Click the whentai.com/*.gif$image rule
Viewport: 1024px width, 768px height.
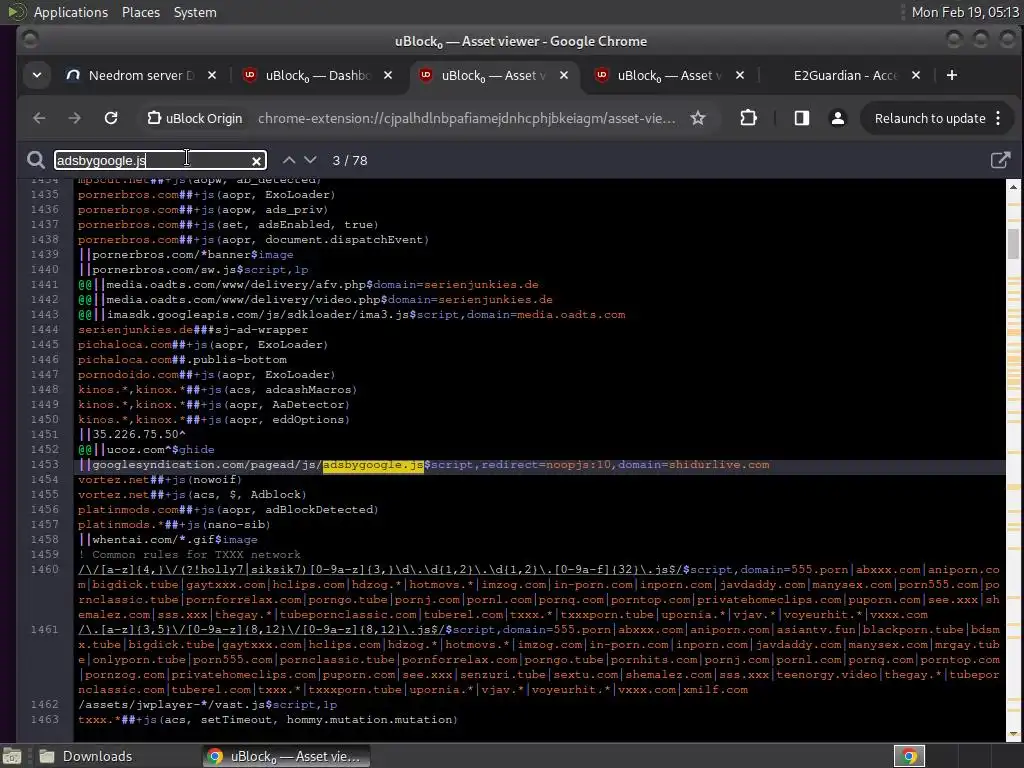(168, 539)
